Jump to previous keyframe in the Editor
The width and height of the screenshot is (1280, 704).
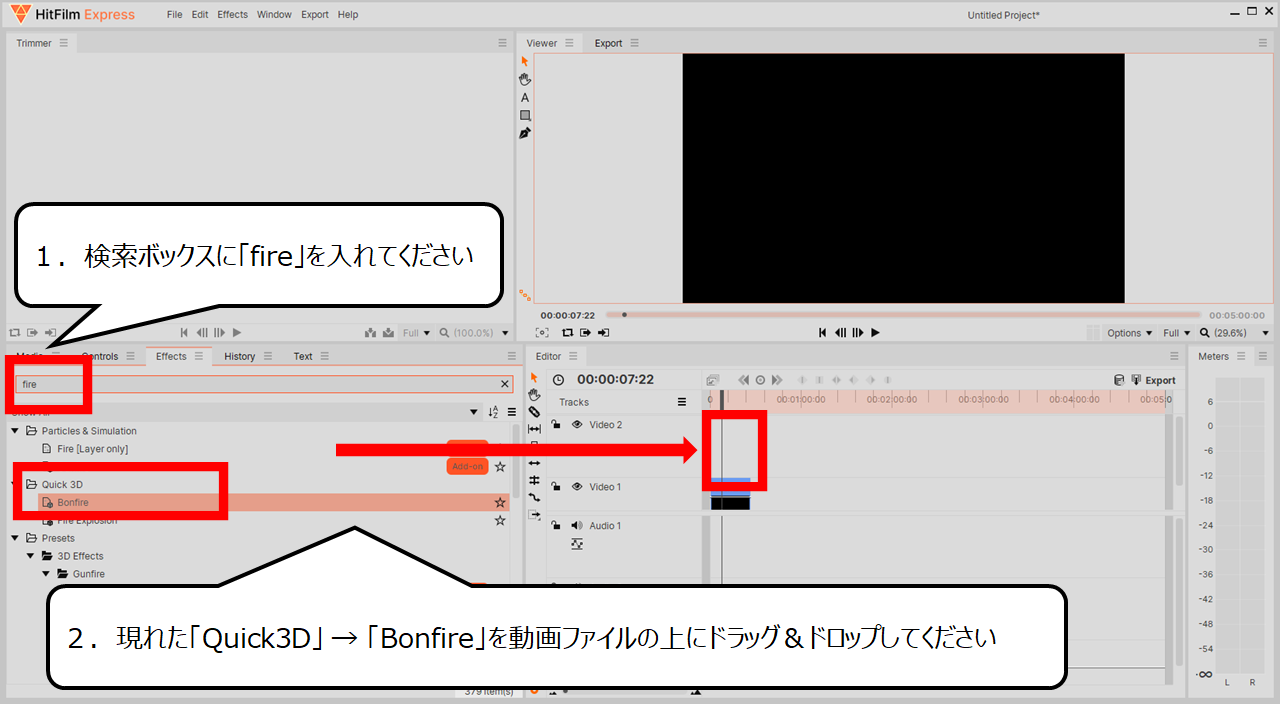pyautogui.click(x=743, y=380)
